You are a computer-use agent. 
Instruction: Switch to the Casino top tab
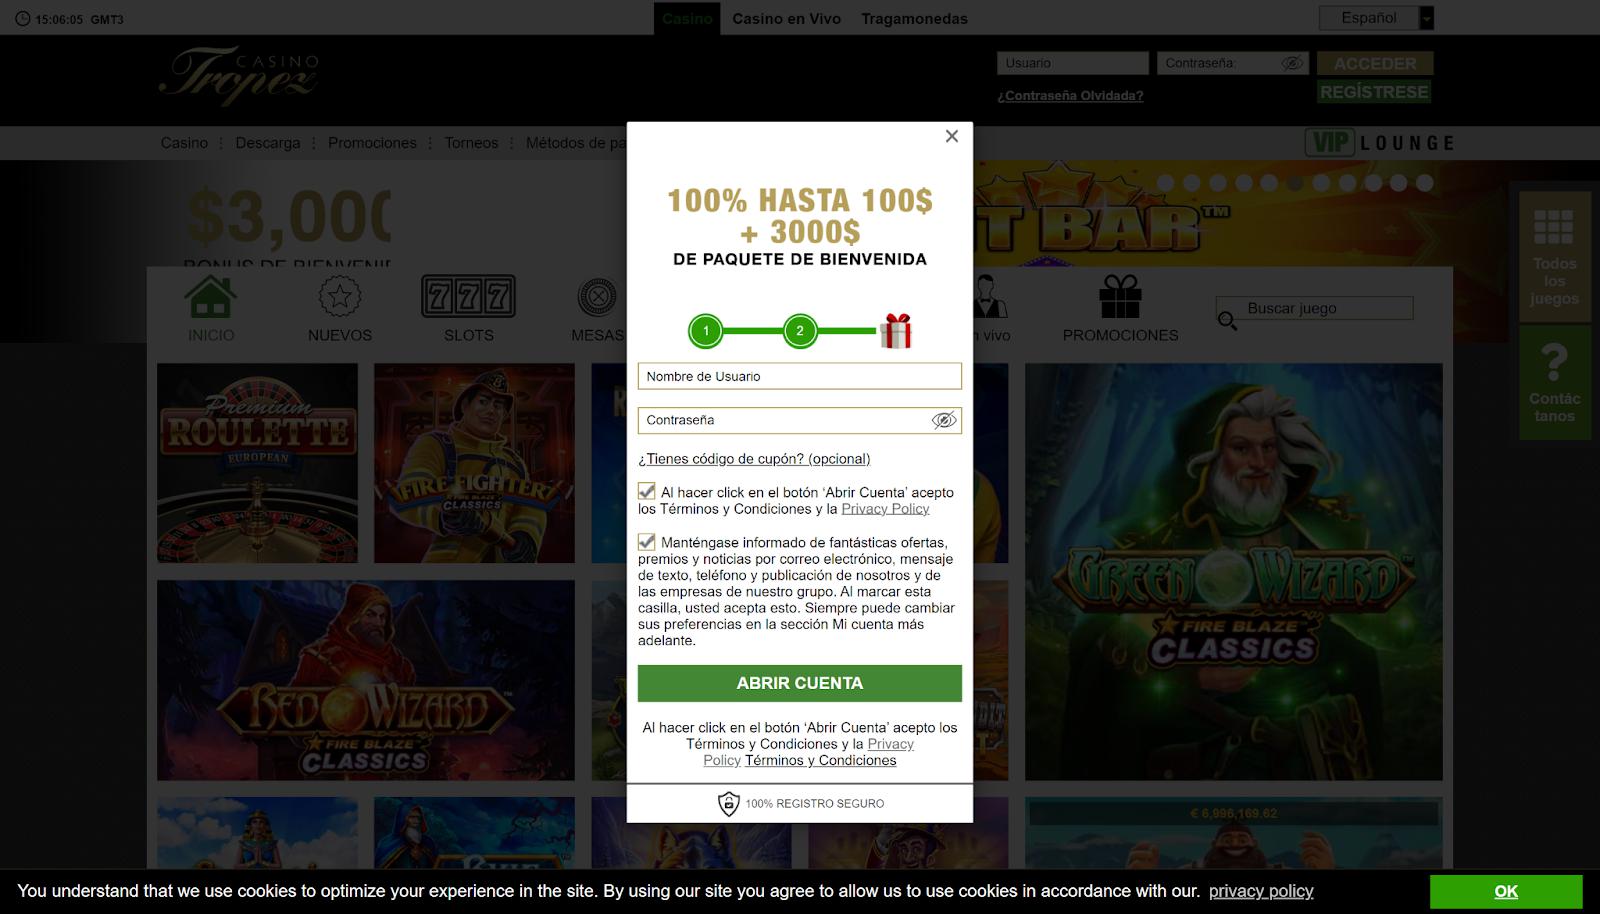[x=687, y=19]
